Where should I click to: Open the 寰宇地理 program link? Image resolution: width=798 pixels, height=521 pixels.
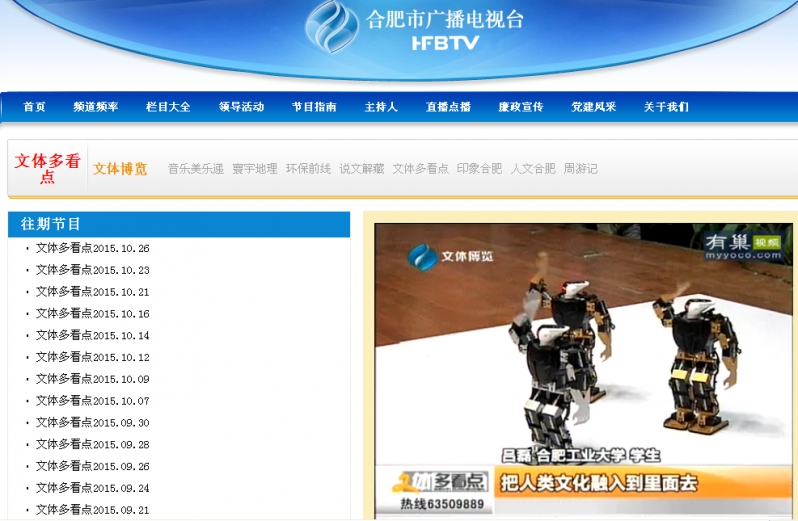[255, 169]
